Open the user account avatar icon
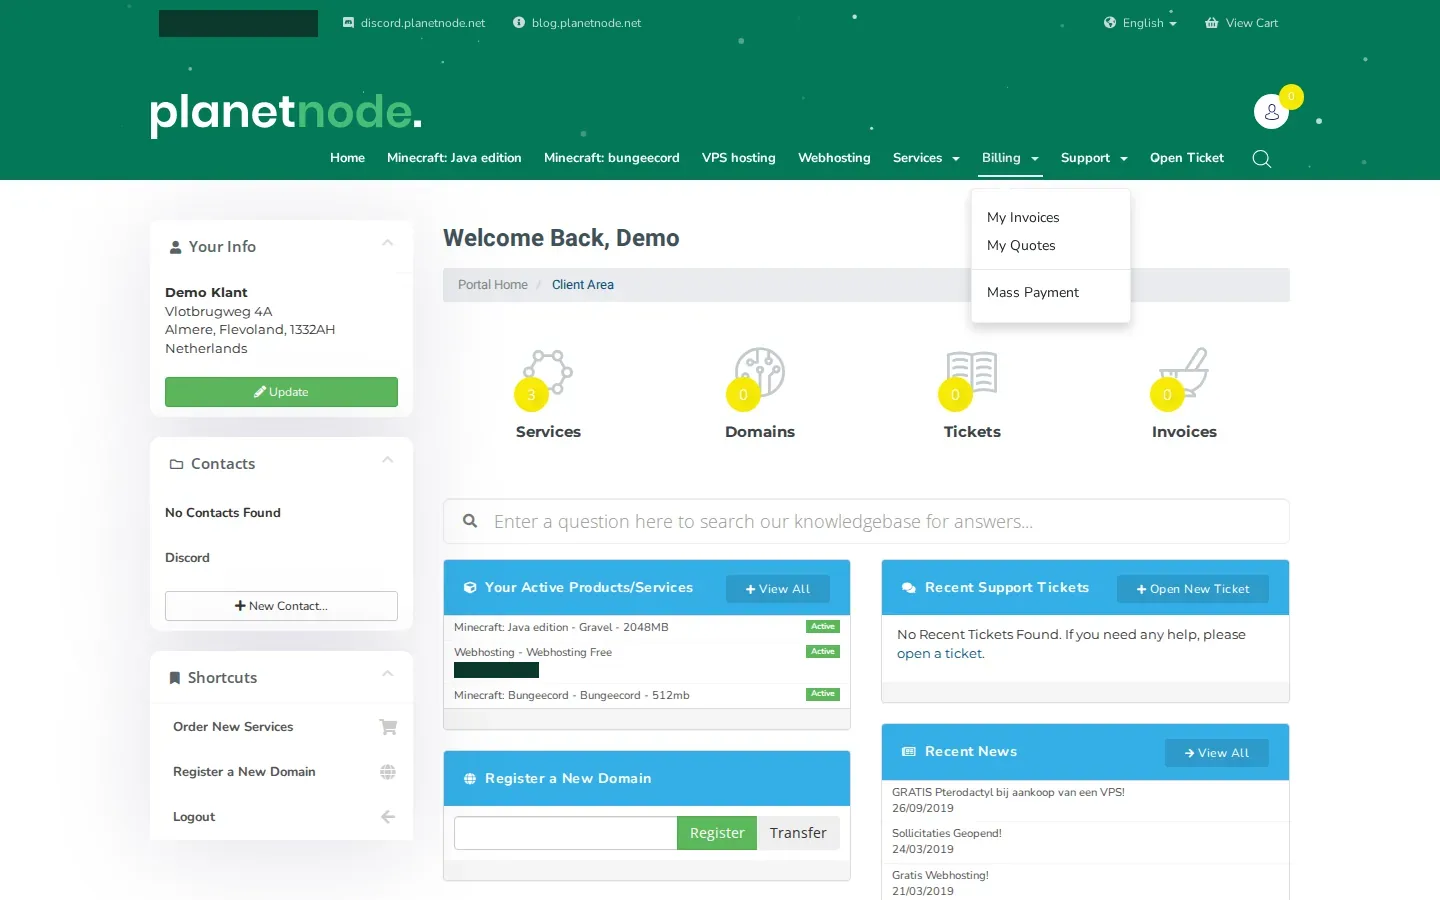 pos(1271,112)
